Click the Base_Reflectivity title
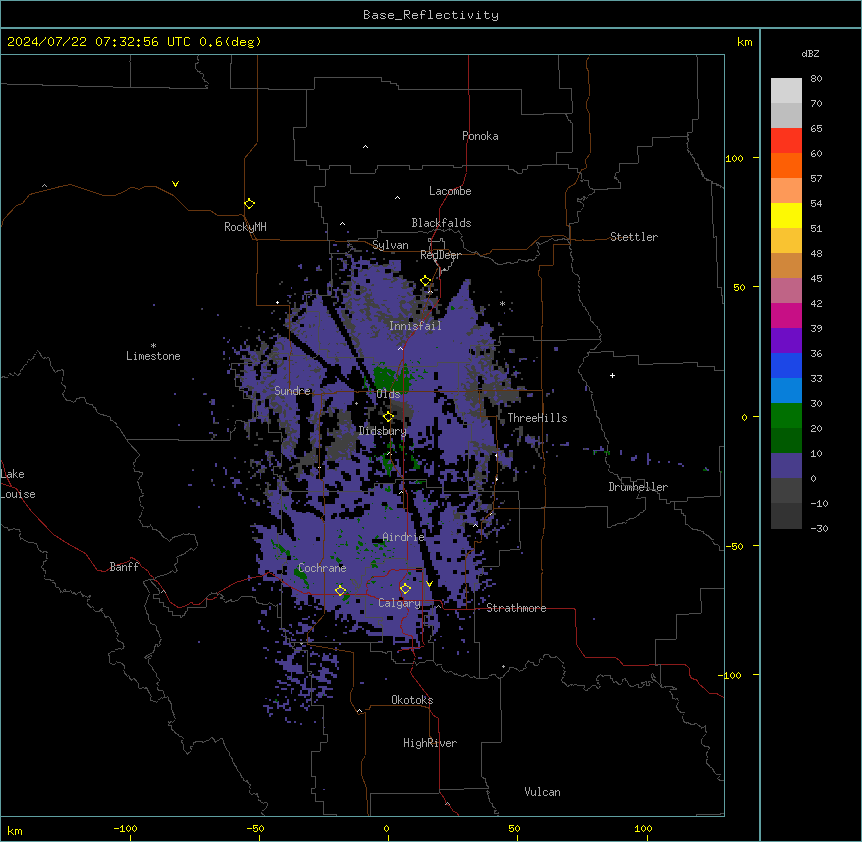The height and width of the screenshot is (842, 862). pos(431,15)
